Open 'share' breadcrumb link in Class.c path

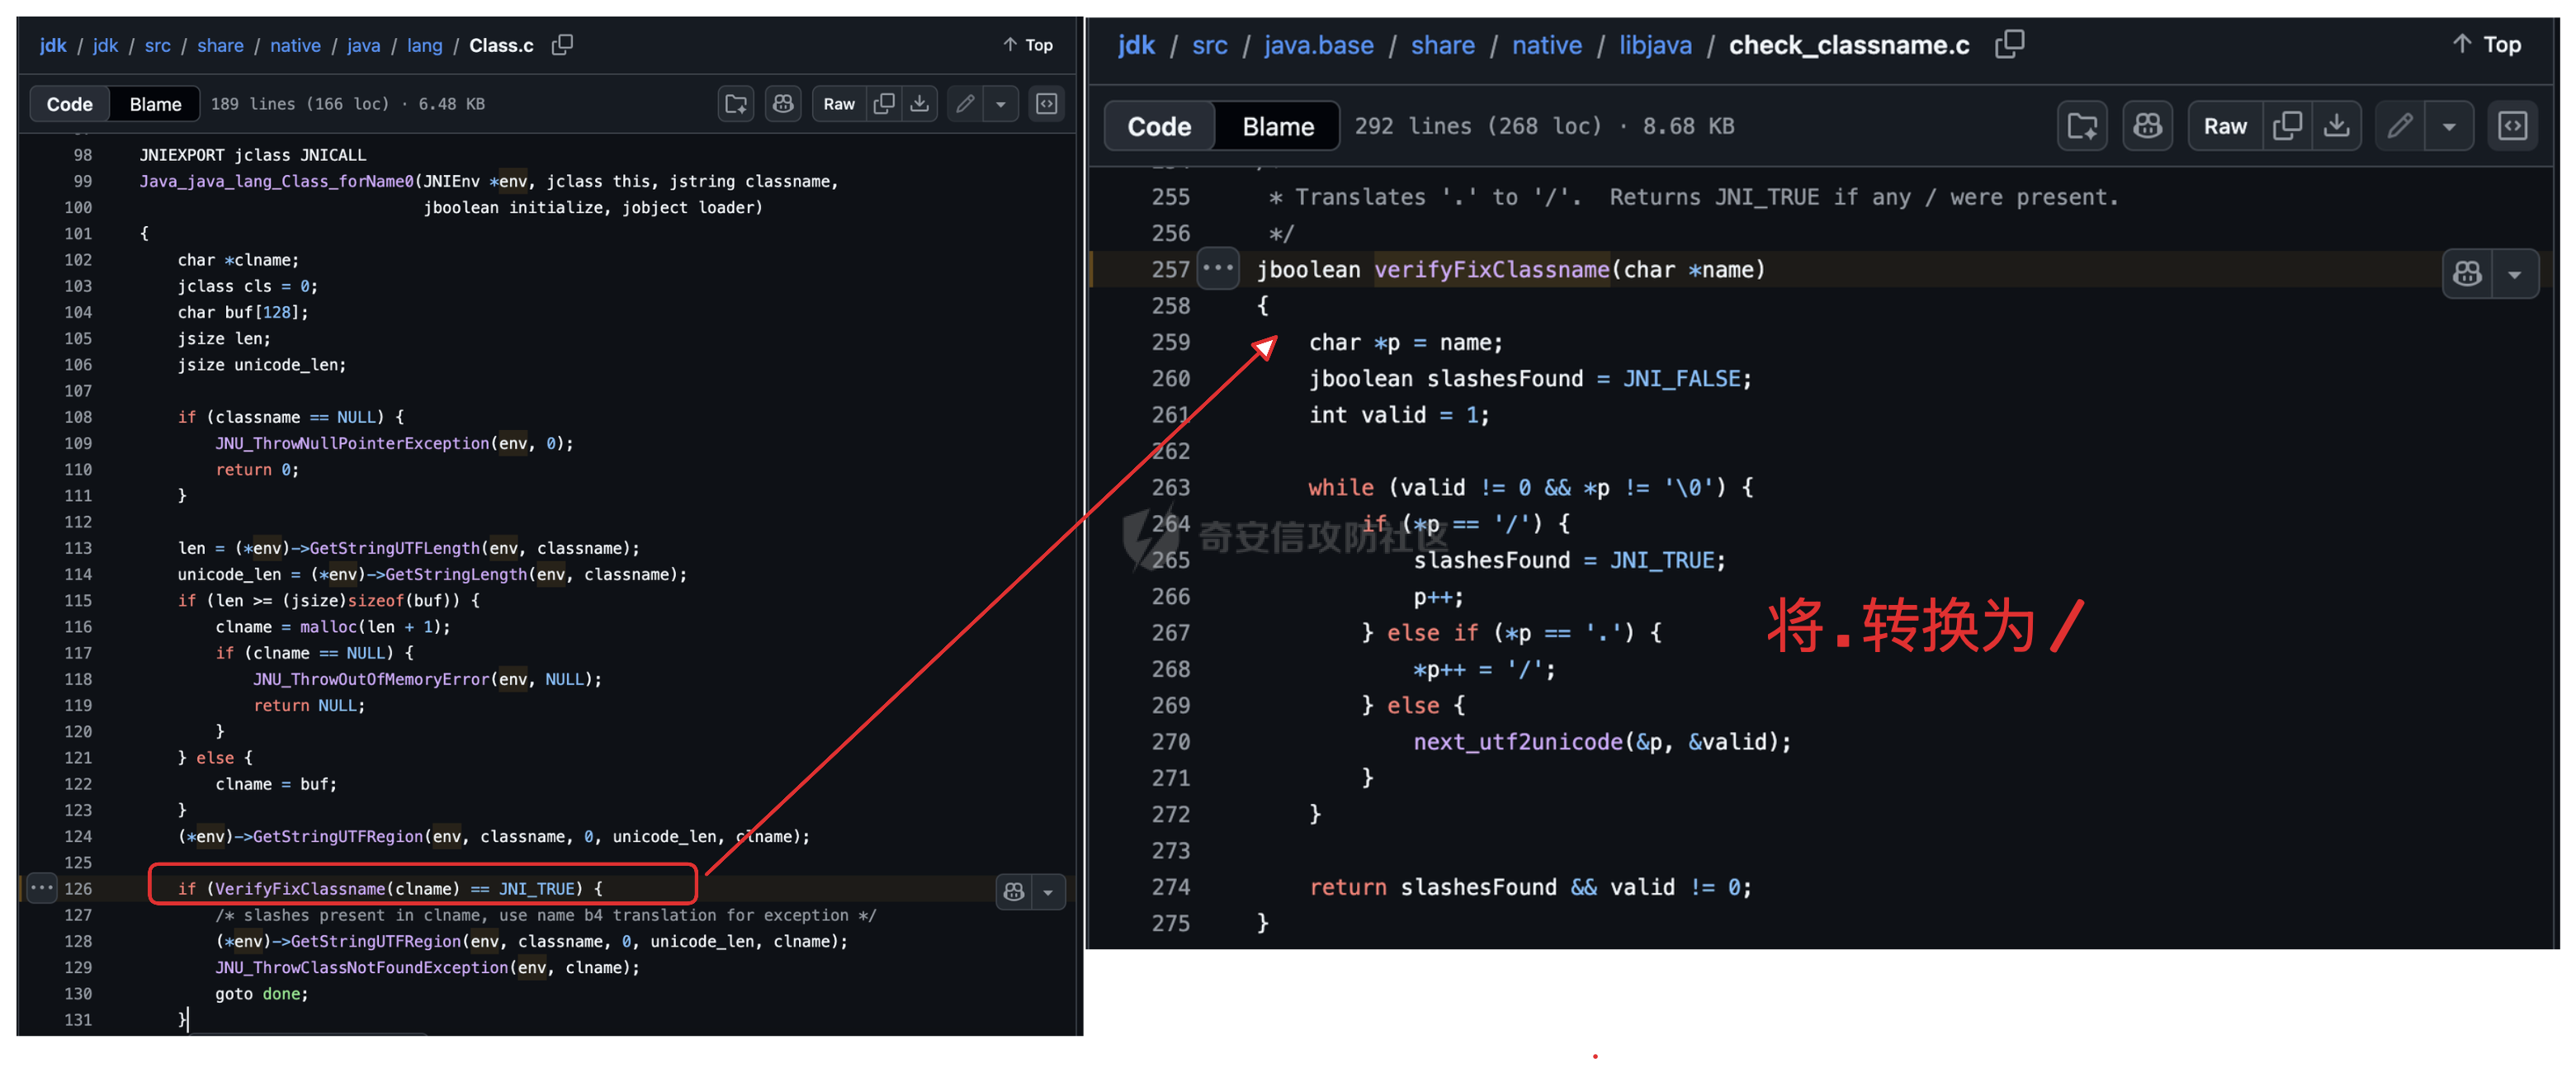click(x=220, y=45)
